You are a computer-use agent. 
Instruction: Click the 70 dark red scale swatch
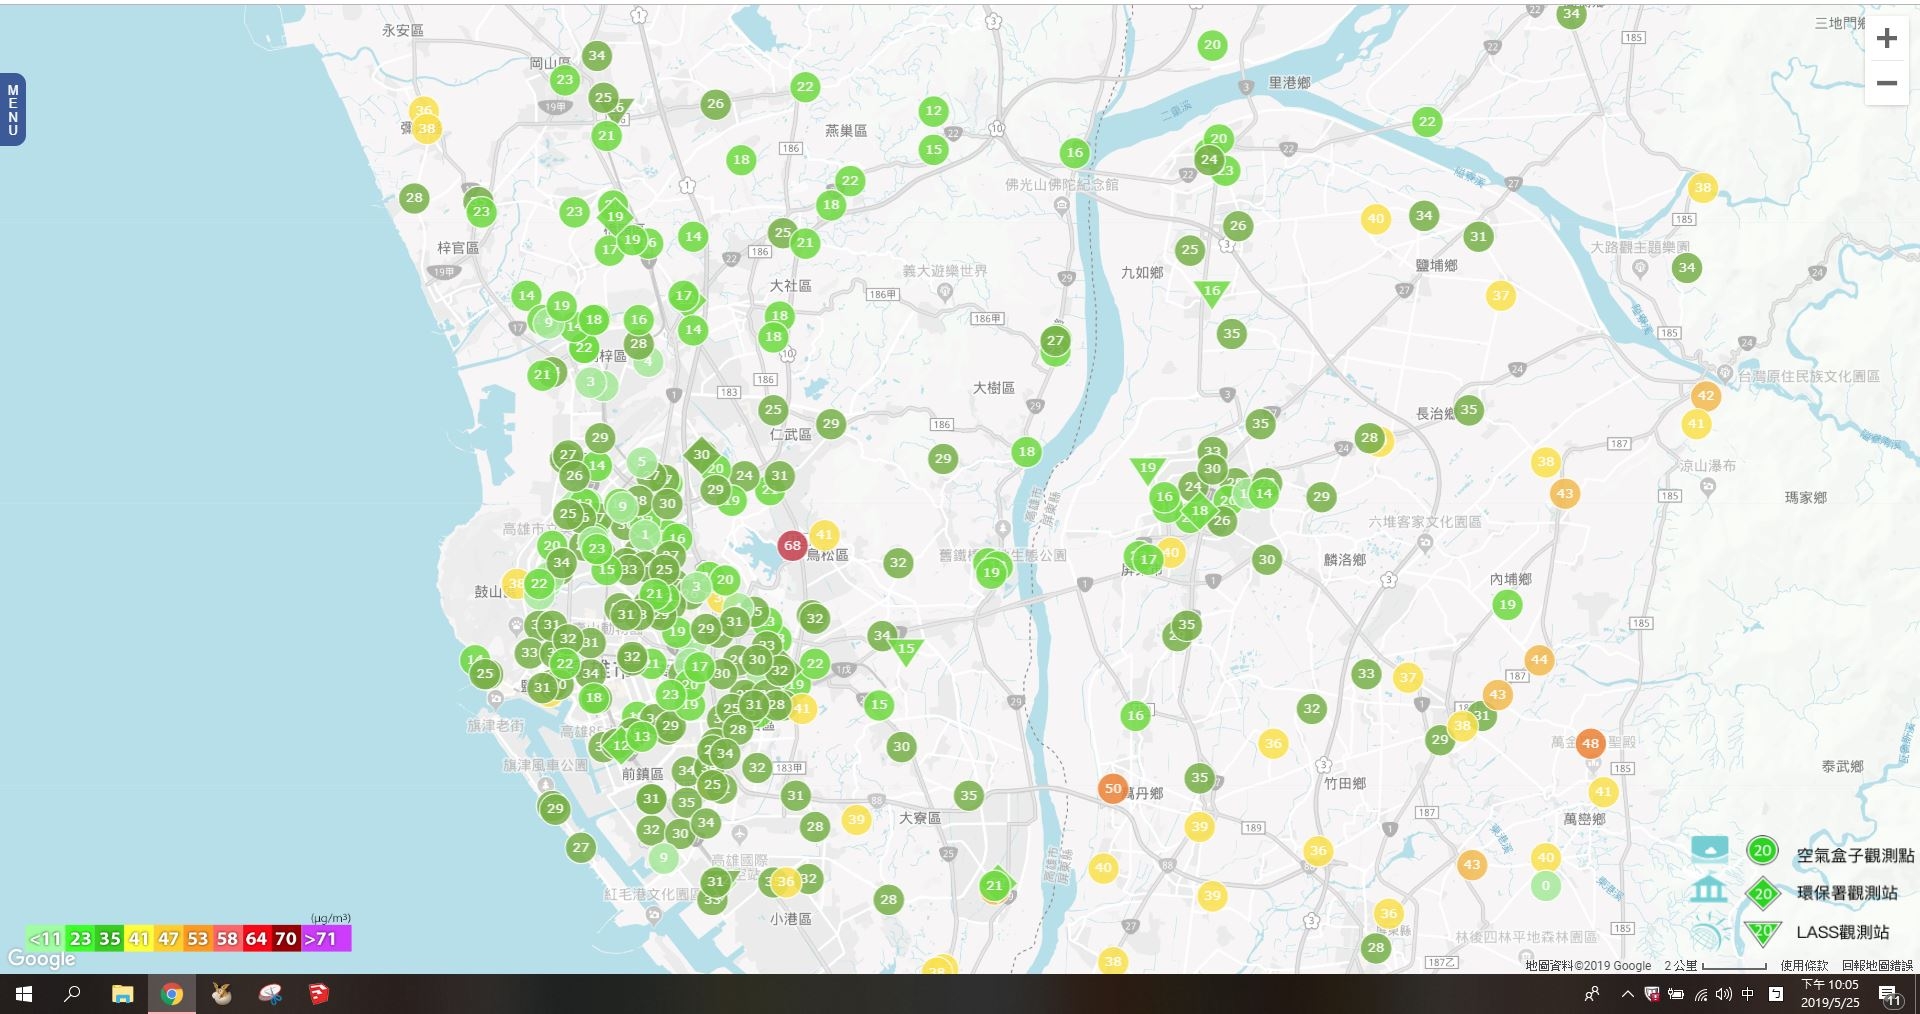(x=286, y=939)
